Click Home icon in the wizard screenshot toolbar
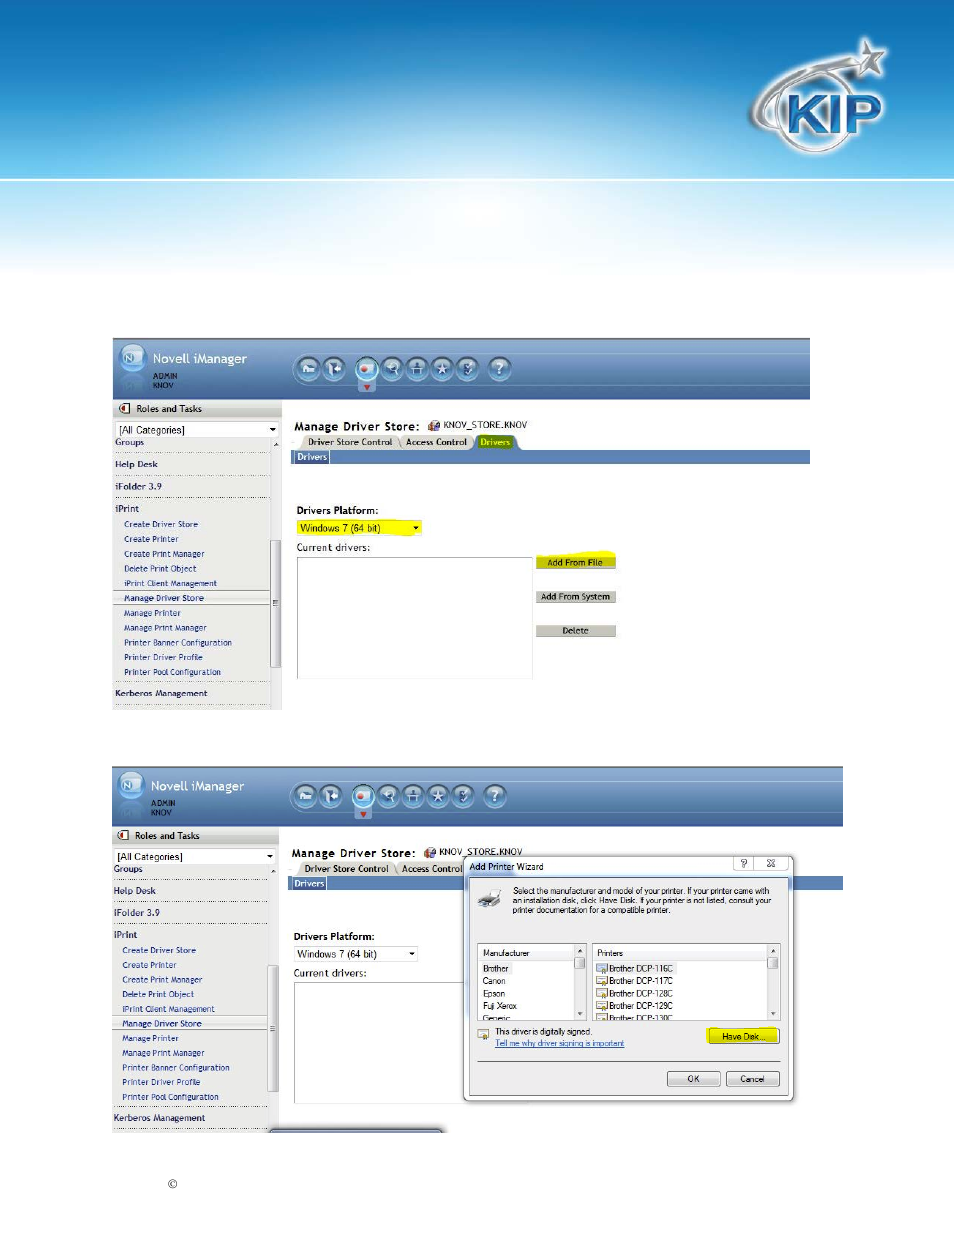Image resolution: width=954 pixels, height=1235 pixels. click(305, 796)
